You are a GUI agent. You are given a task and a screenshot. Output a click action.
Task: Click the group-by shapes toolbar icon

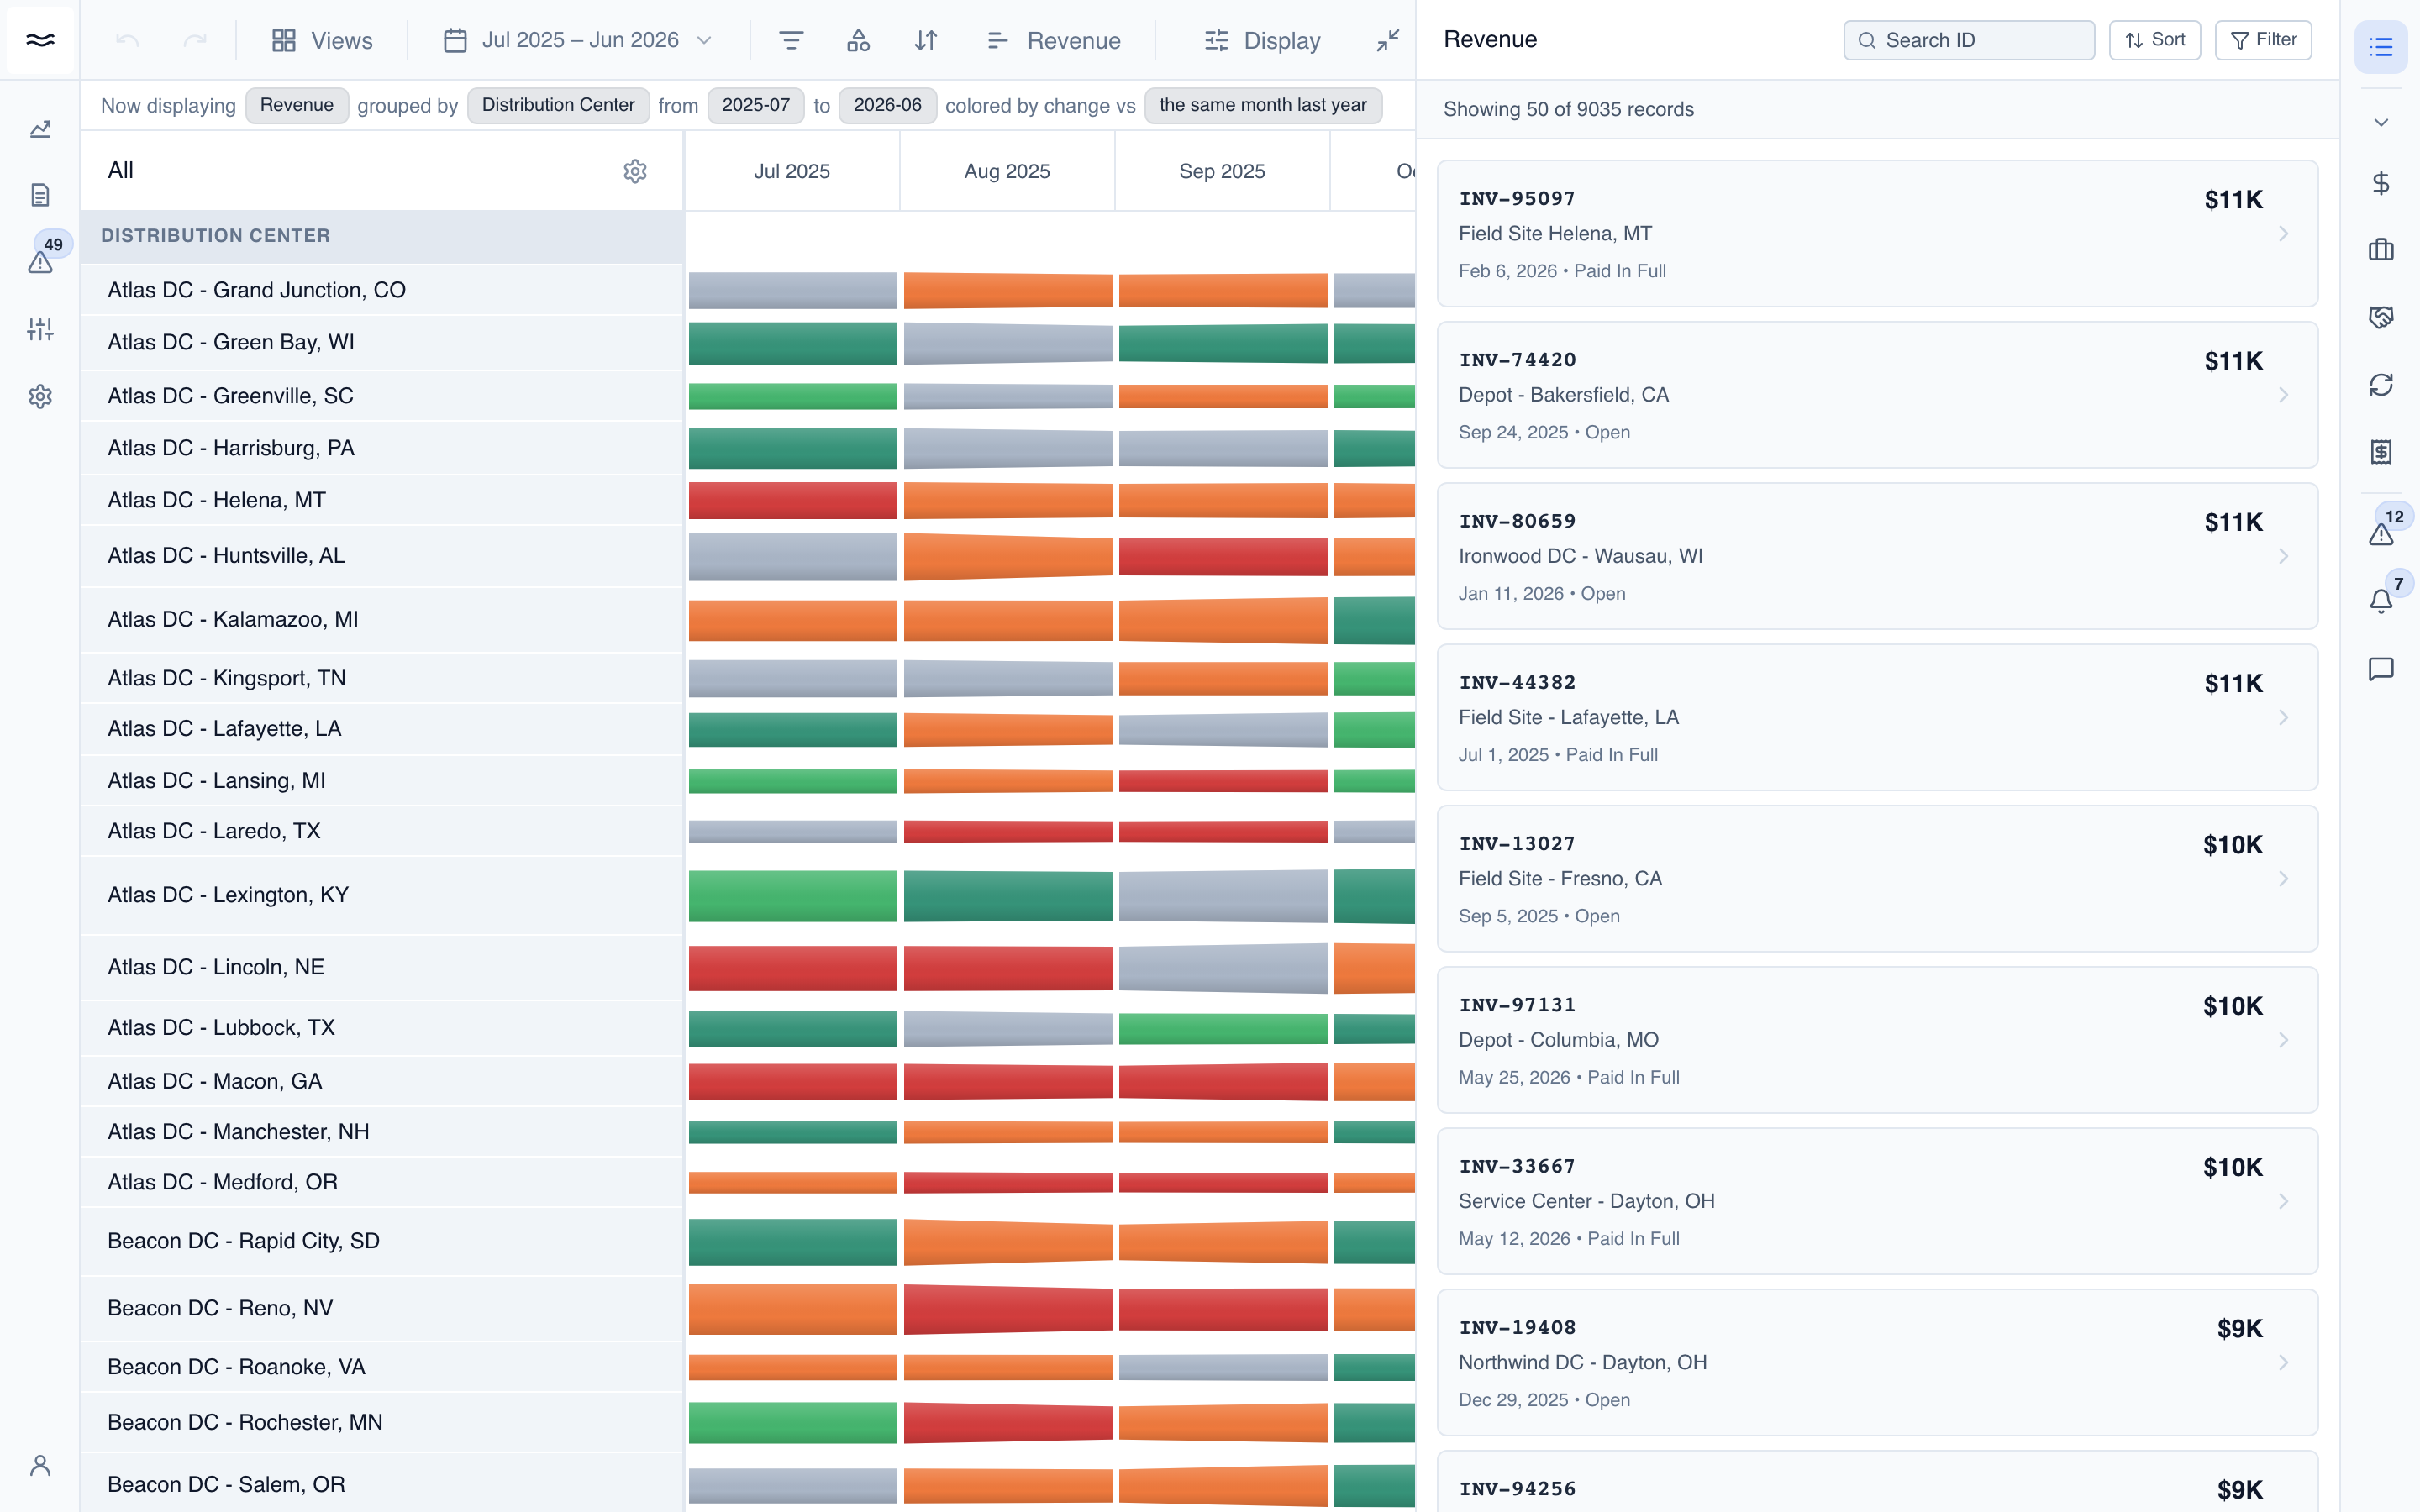click(x=858, y=40)
